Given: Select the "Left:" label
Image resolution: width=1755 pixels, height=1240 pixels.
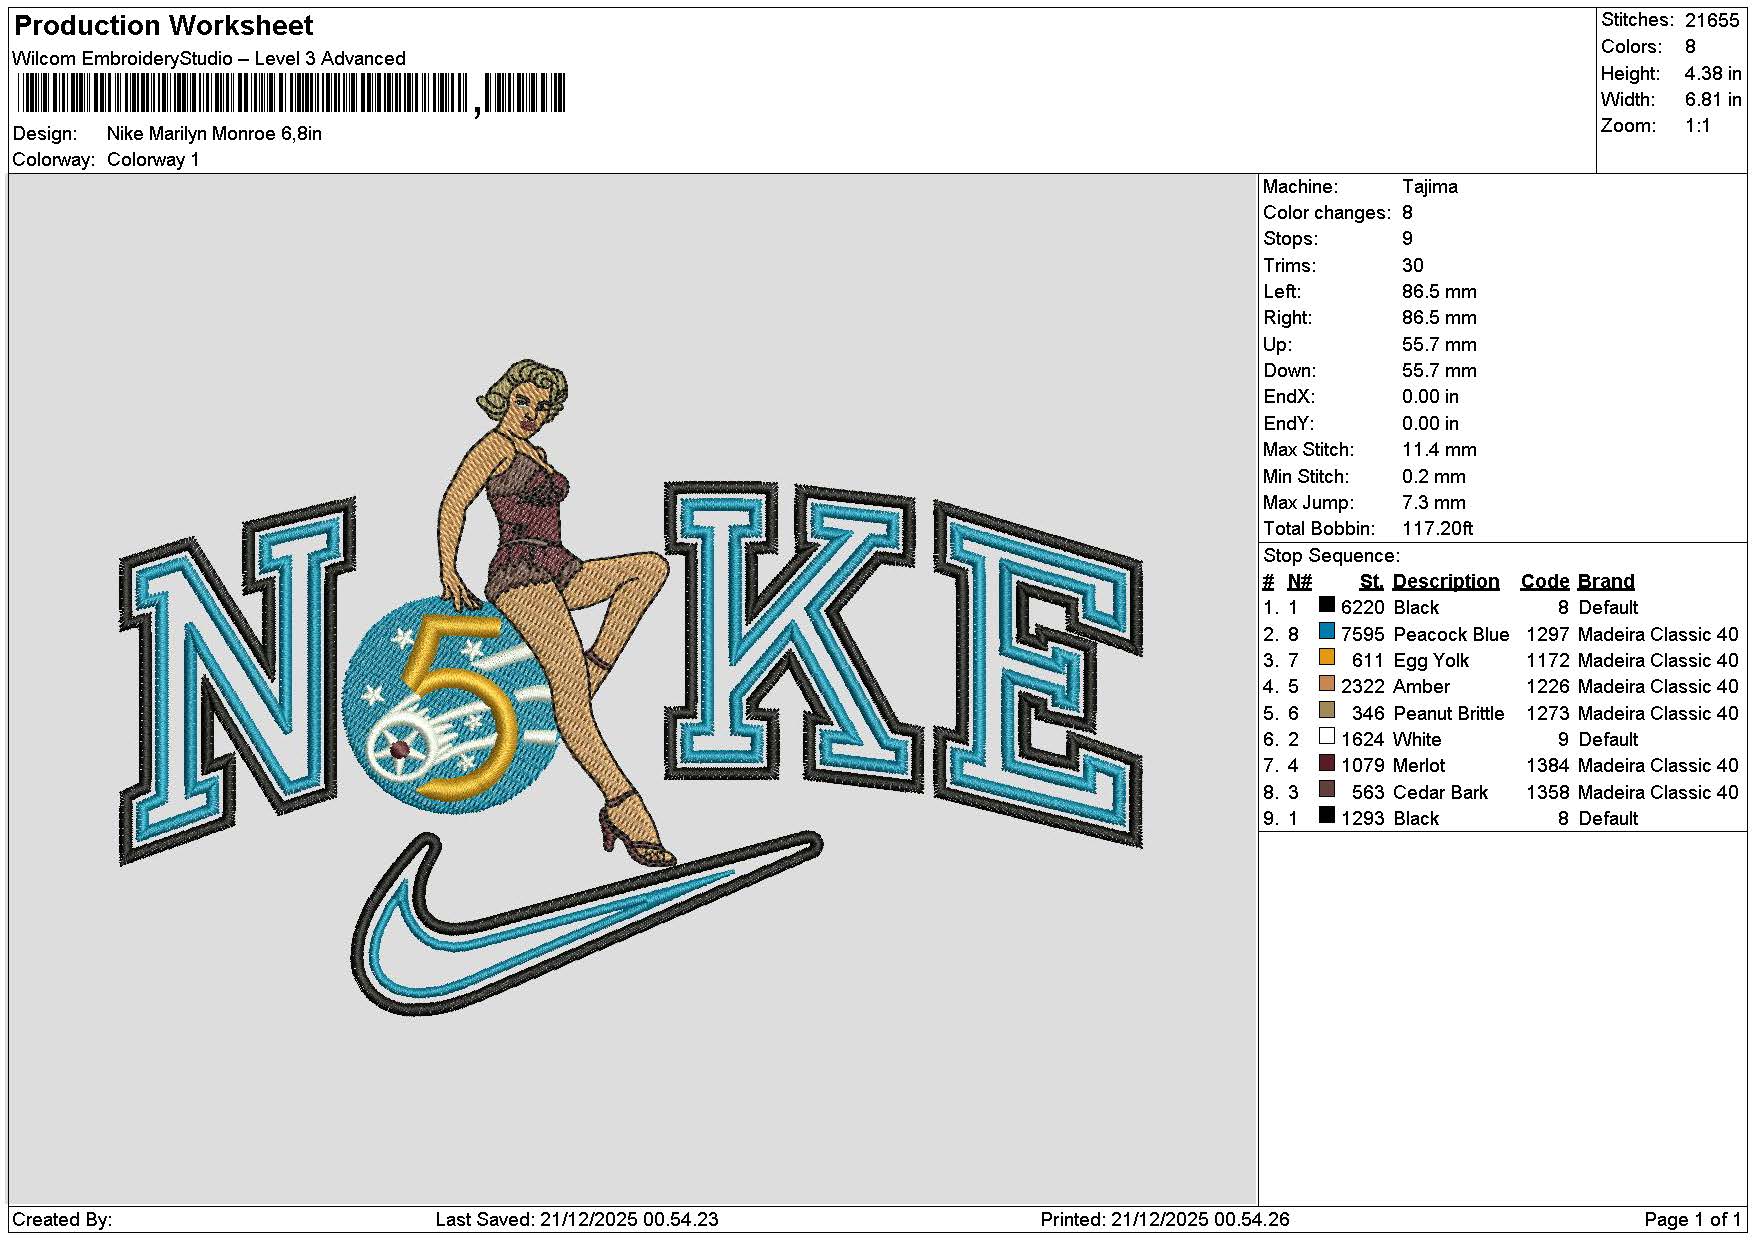Looking at the screenshot, I should pyautogui.click(x=1282, y=292).
